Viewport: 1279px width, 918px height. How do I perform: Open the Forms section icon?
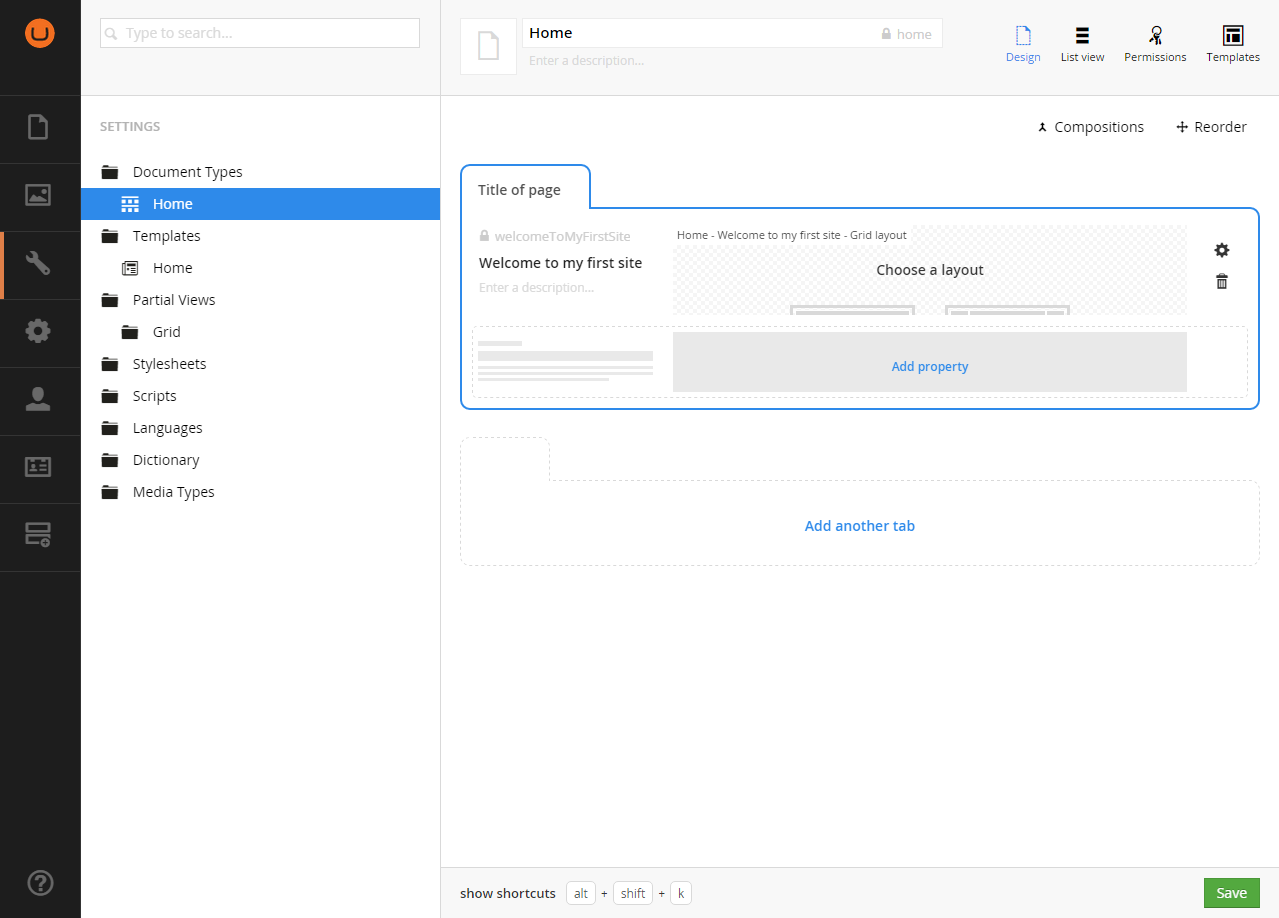click(38, 535)
